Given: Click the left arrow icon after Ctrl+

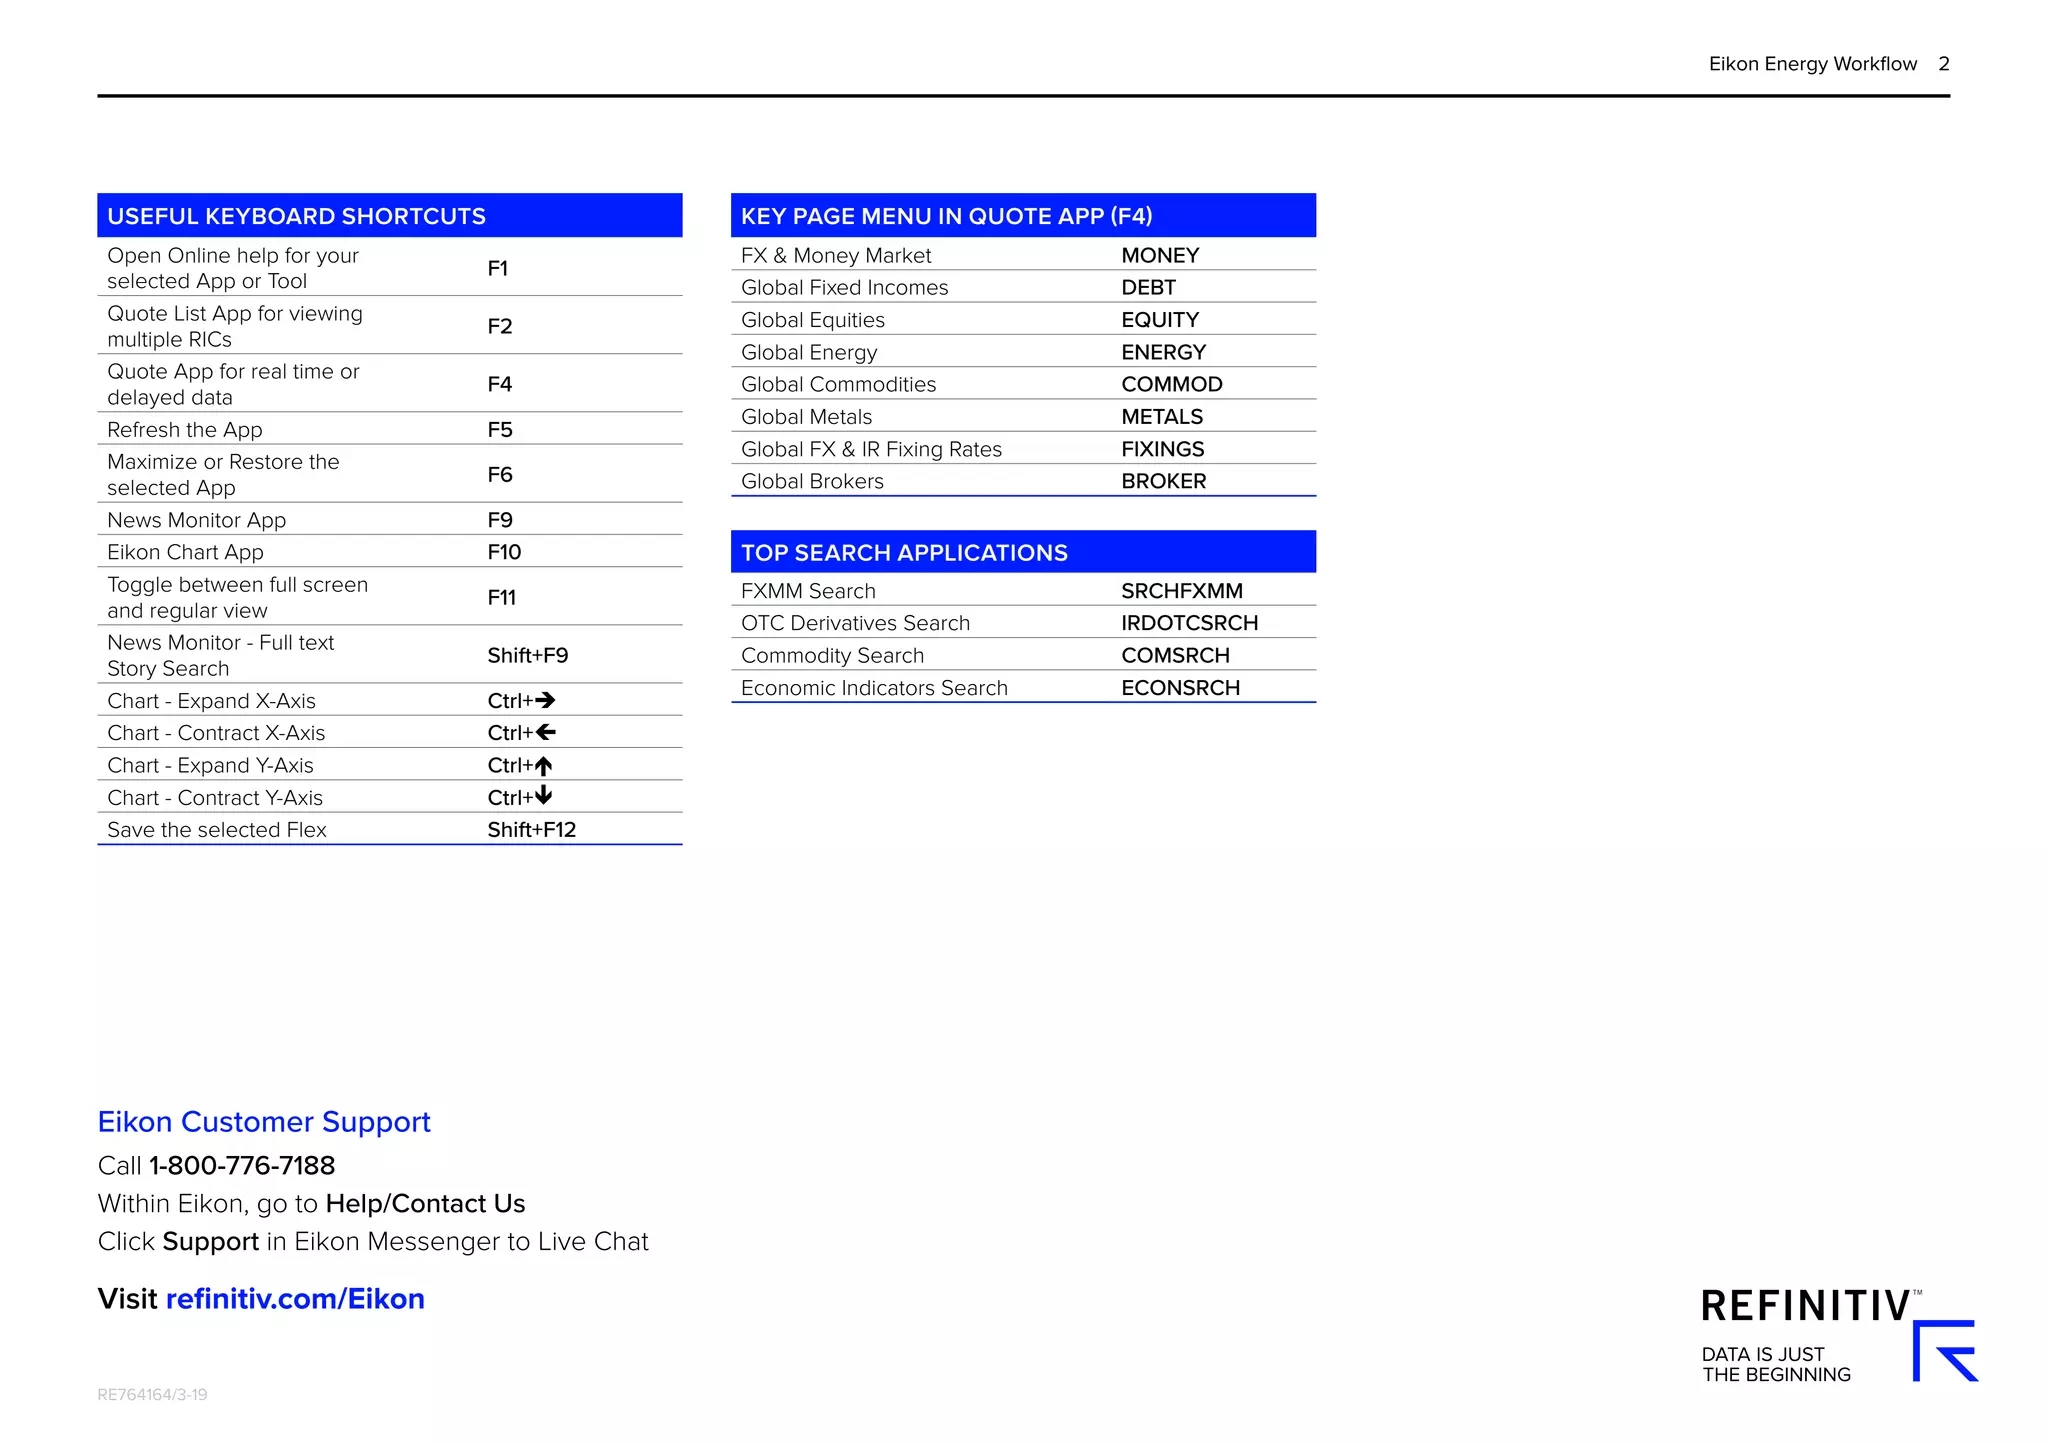Looking at the screenshot, I should (x=545, y=732).
